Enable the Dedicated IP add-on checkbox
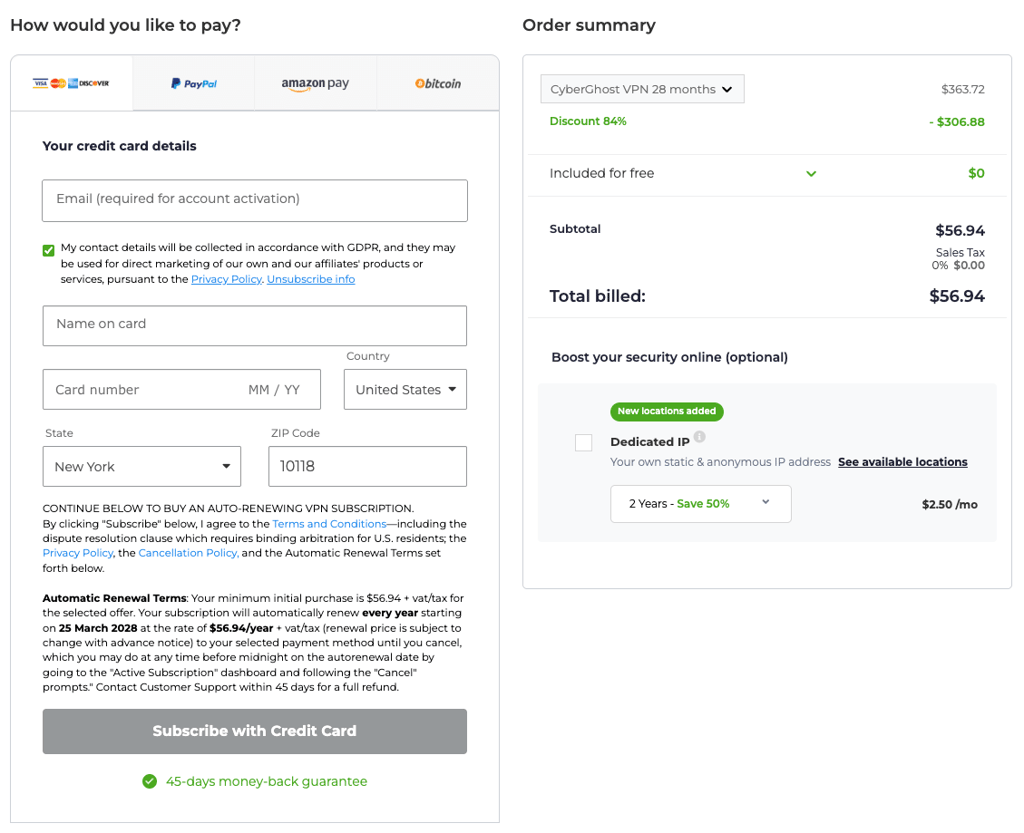 [583, 443]
